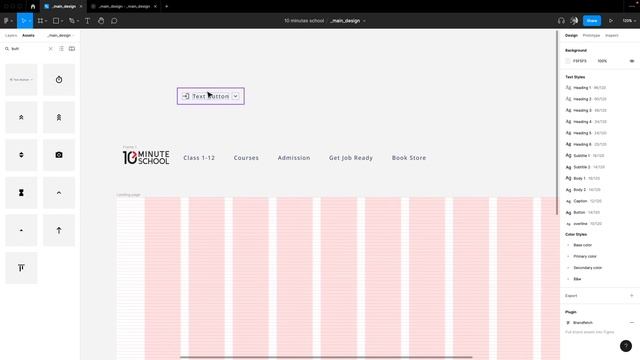Image resolution: width=640 pixels, height=360 pixels.
Task: Click the user avatar in toolbar
Action: (x=574, y=20)
